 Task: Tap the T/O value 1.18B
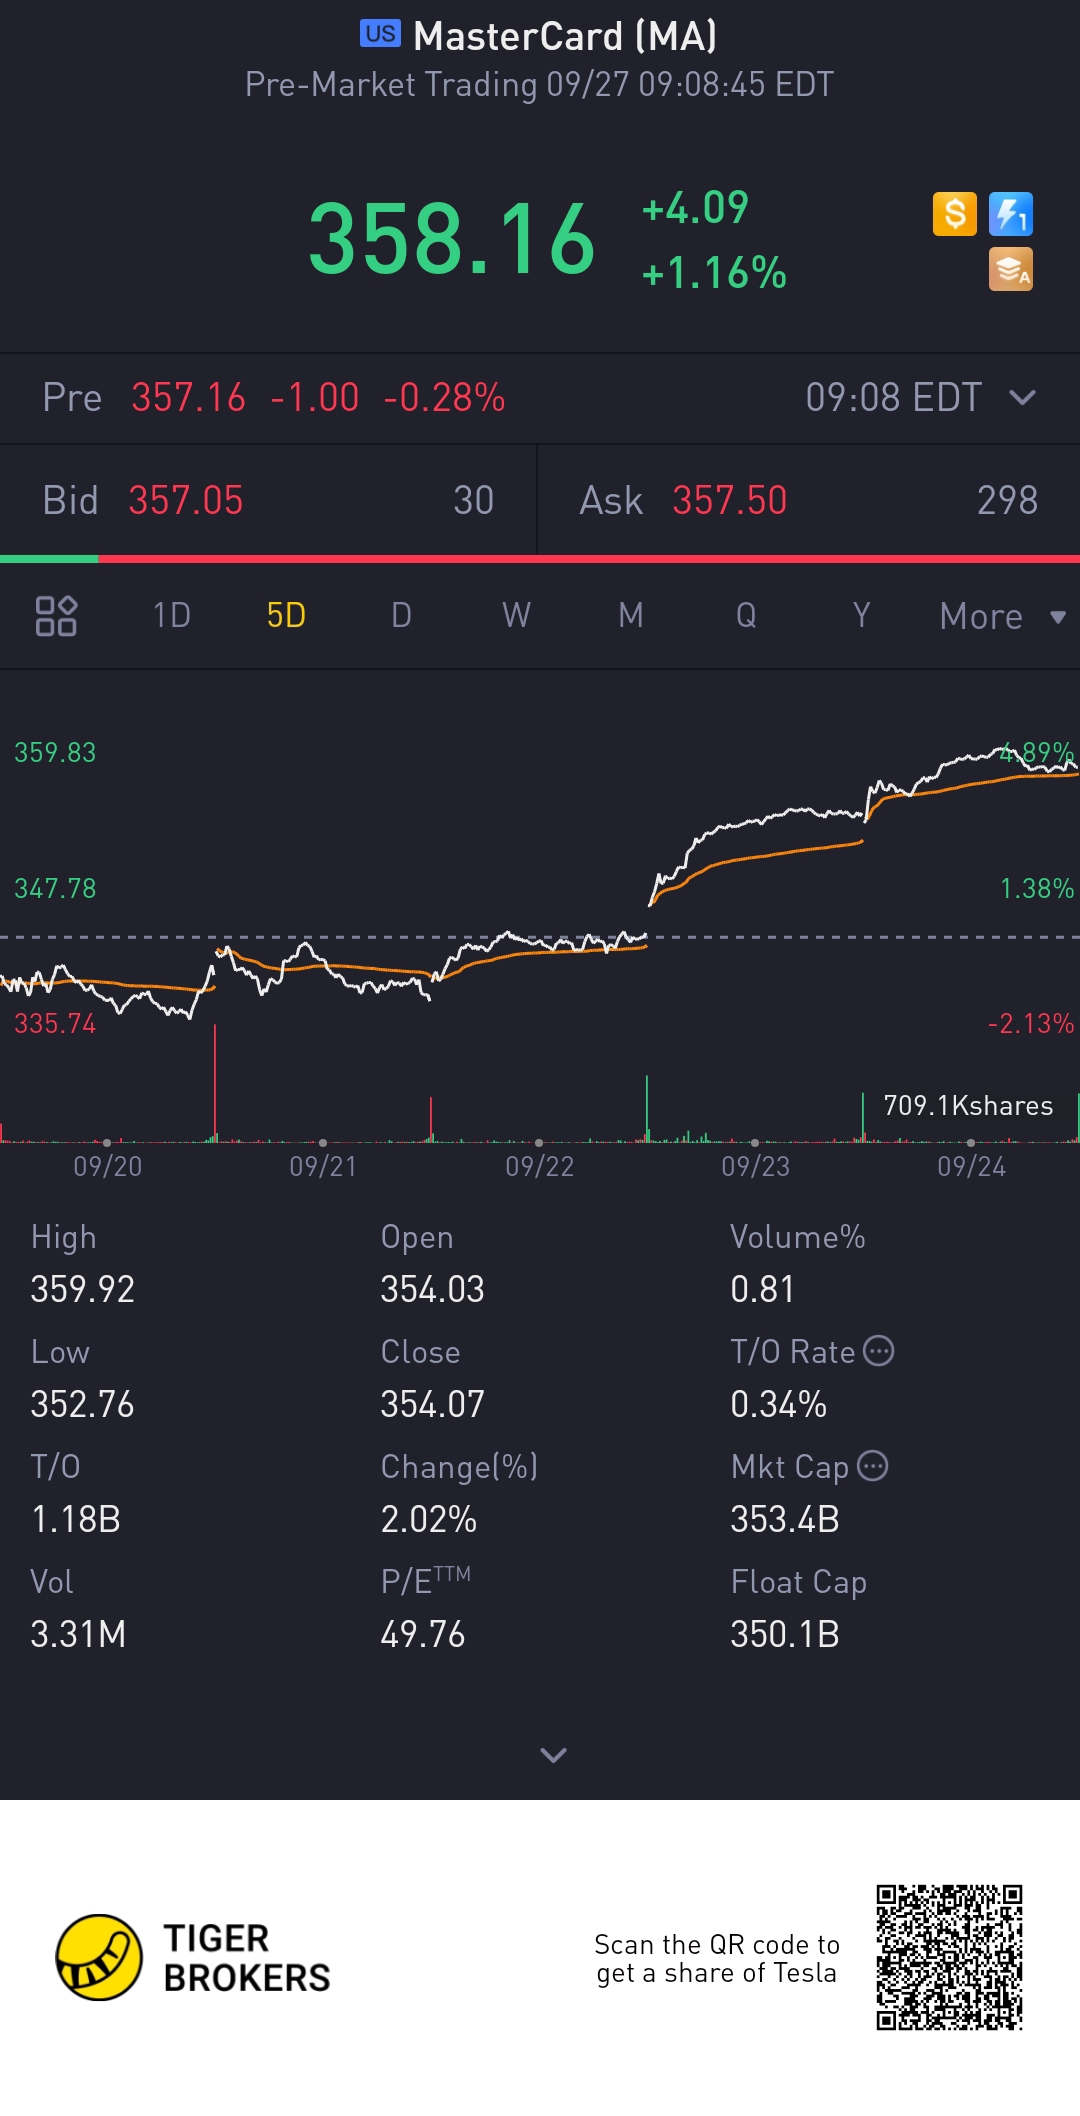[x=76, y=1519]
